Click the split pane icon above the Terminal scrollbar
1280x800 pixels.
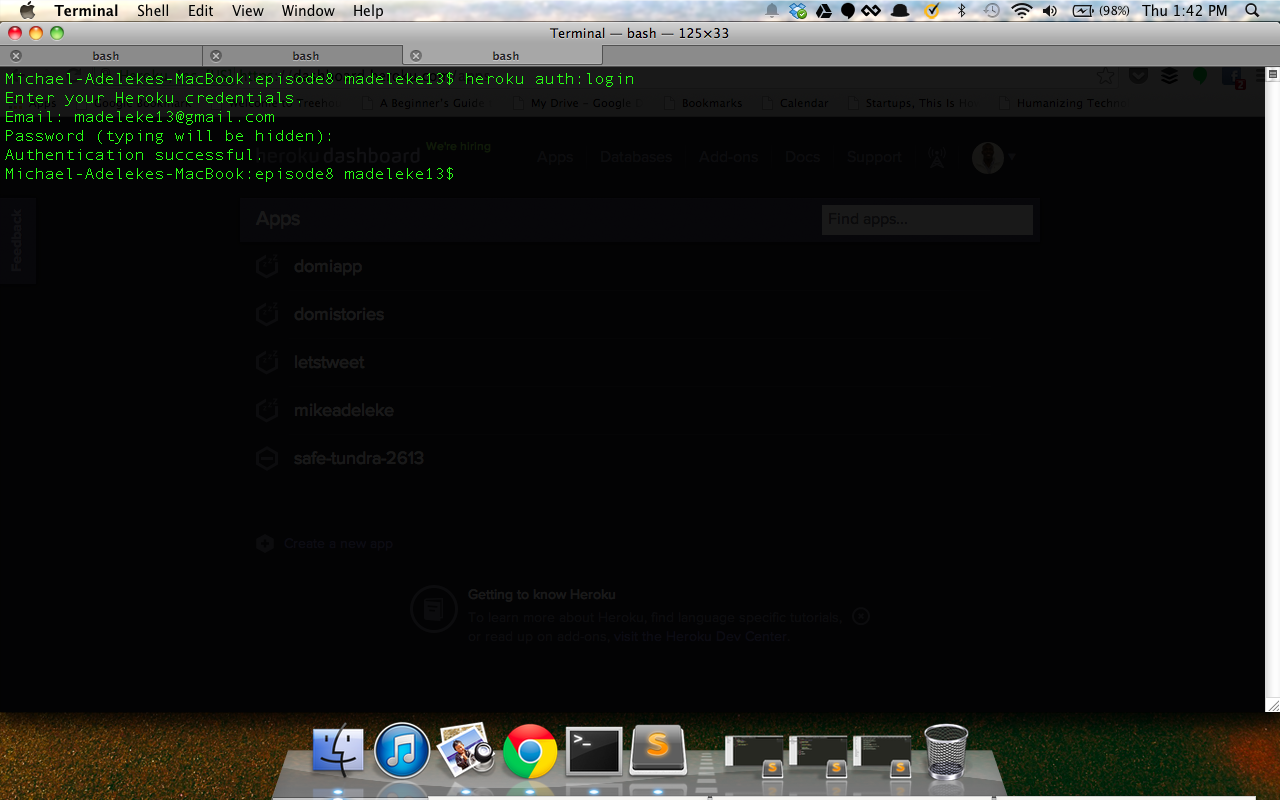(1272, 74)
